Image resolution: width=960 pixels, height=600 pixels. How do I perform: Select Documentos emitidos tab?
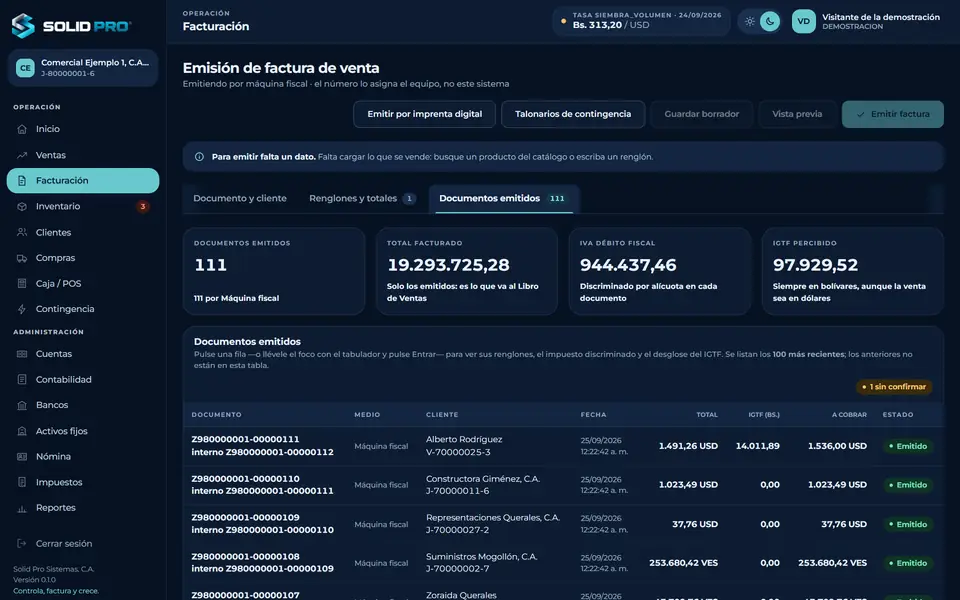click(504, 198)
